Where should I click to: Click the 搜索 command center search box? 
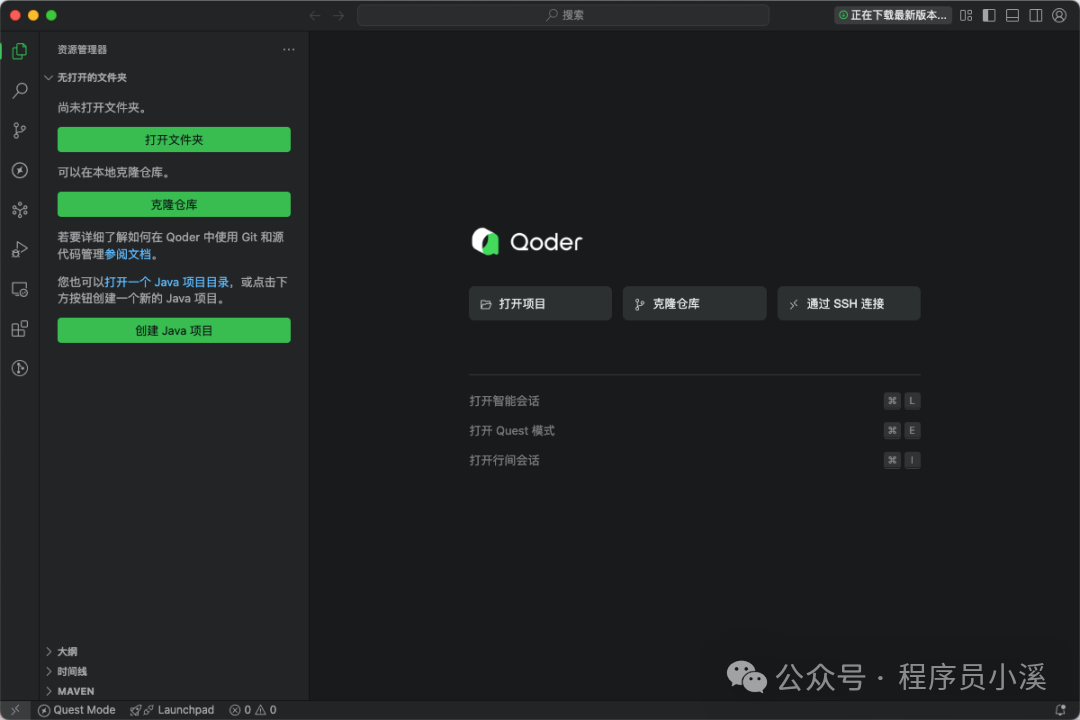coord(563,15)
